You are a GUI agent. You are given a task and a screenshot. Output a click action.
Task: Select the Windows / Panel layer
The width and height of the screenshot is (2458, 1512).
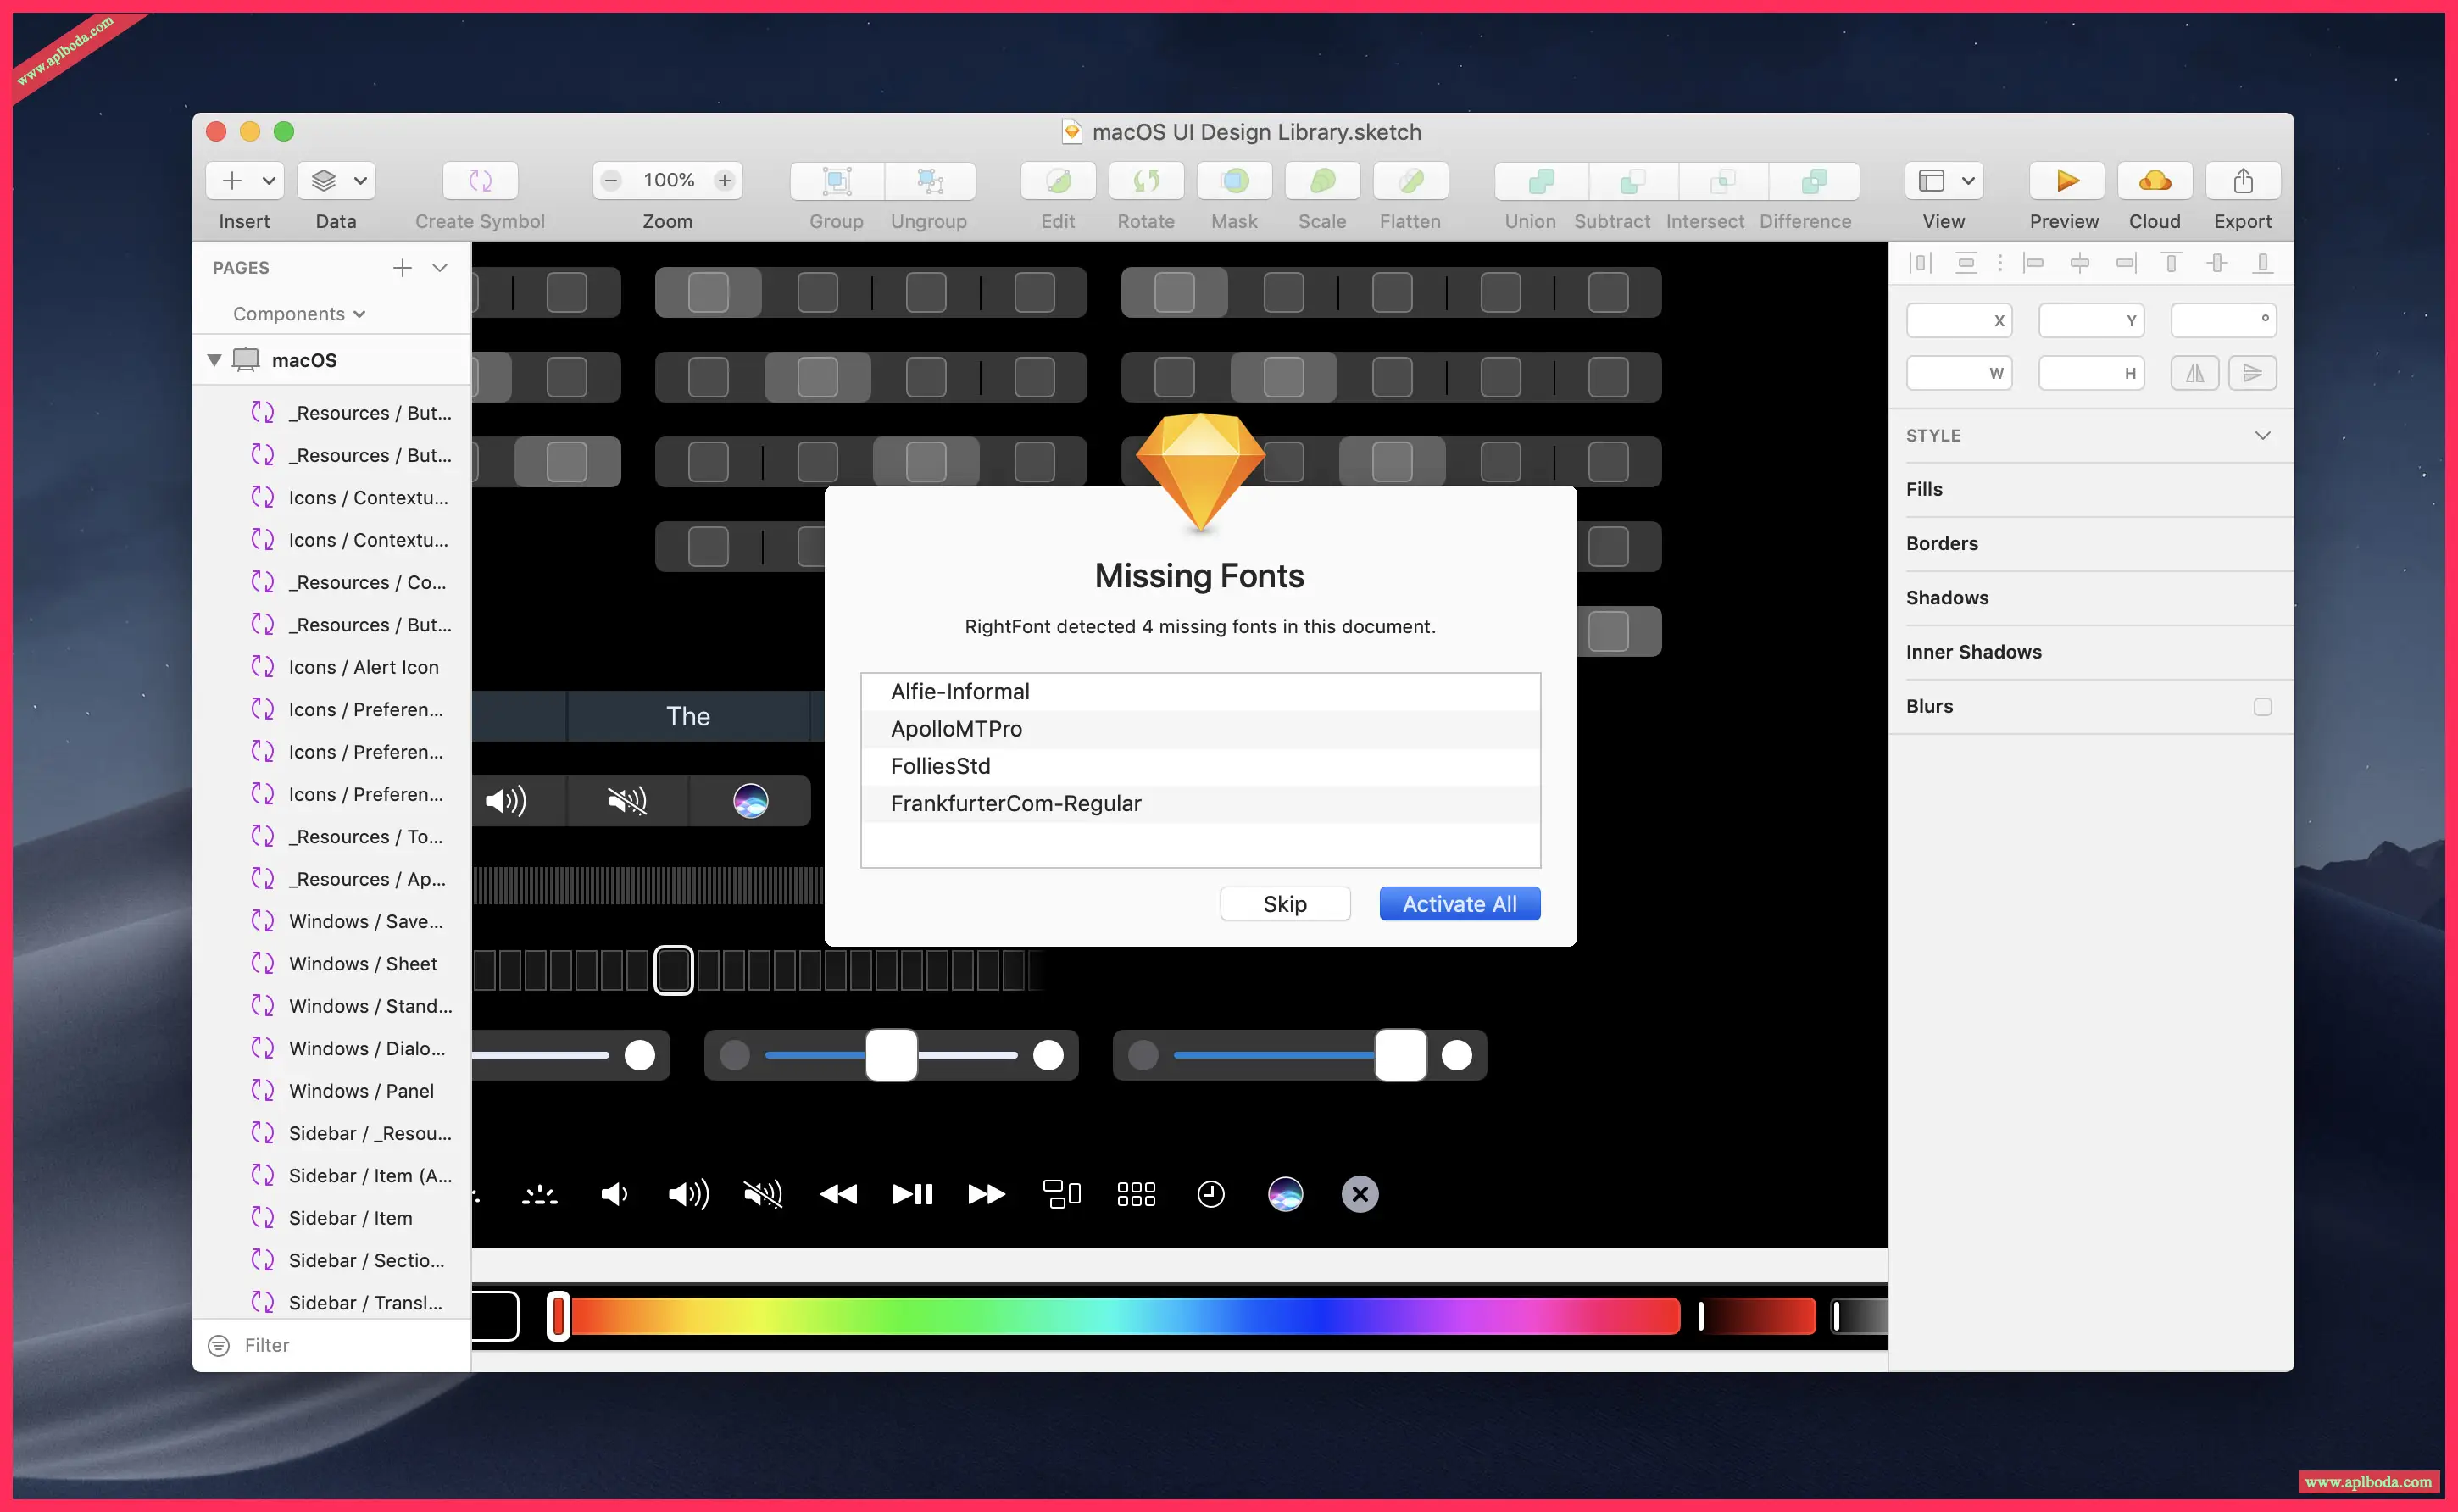(332, 1091)
